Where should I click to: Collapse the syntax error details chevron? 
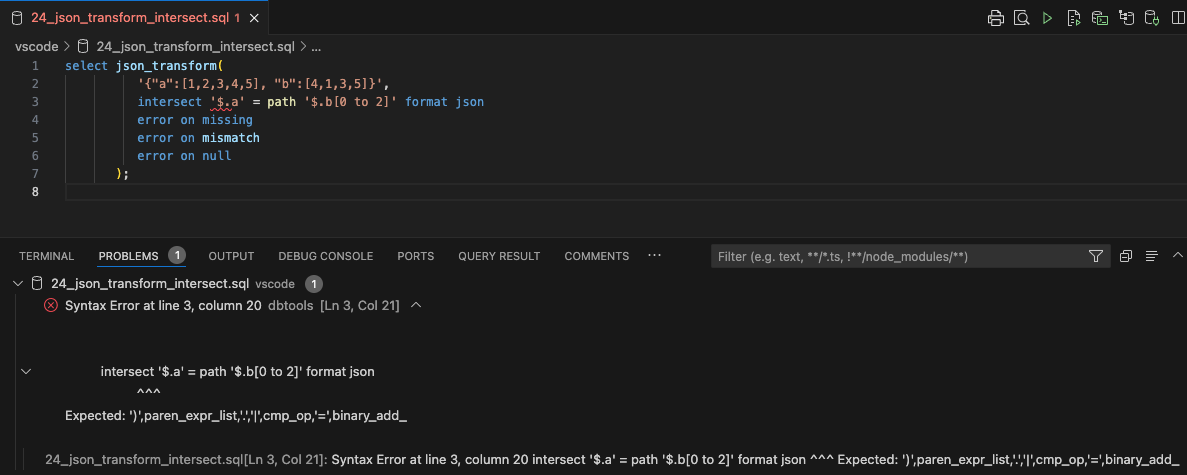pyautogui.click(x=416, y=306)
